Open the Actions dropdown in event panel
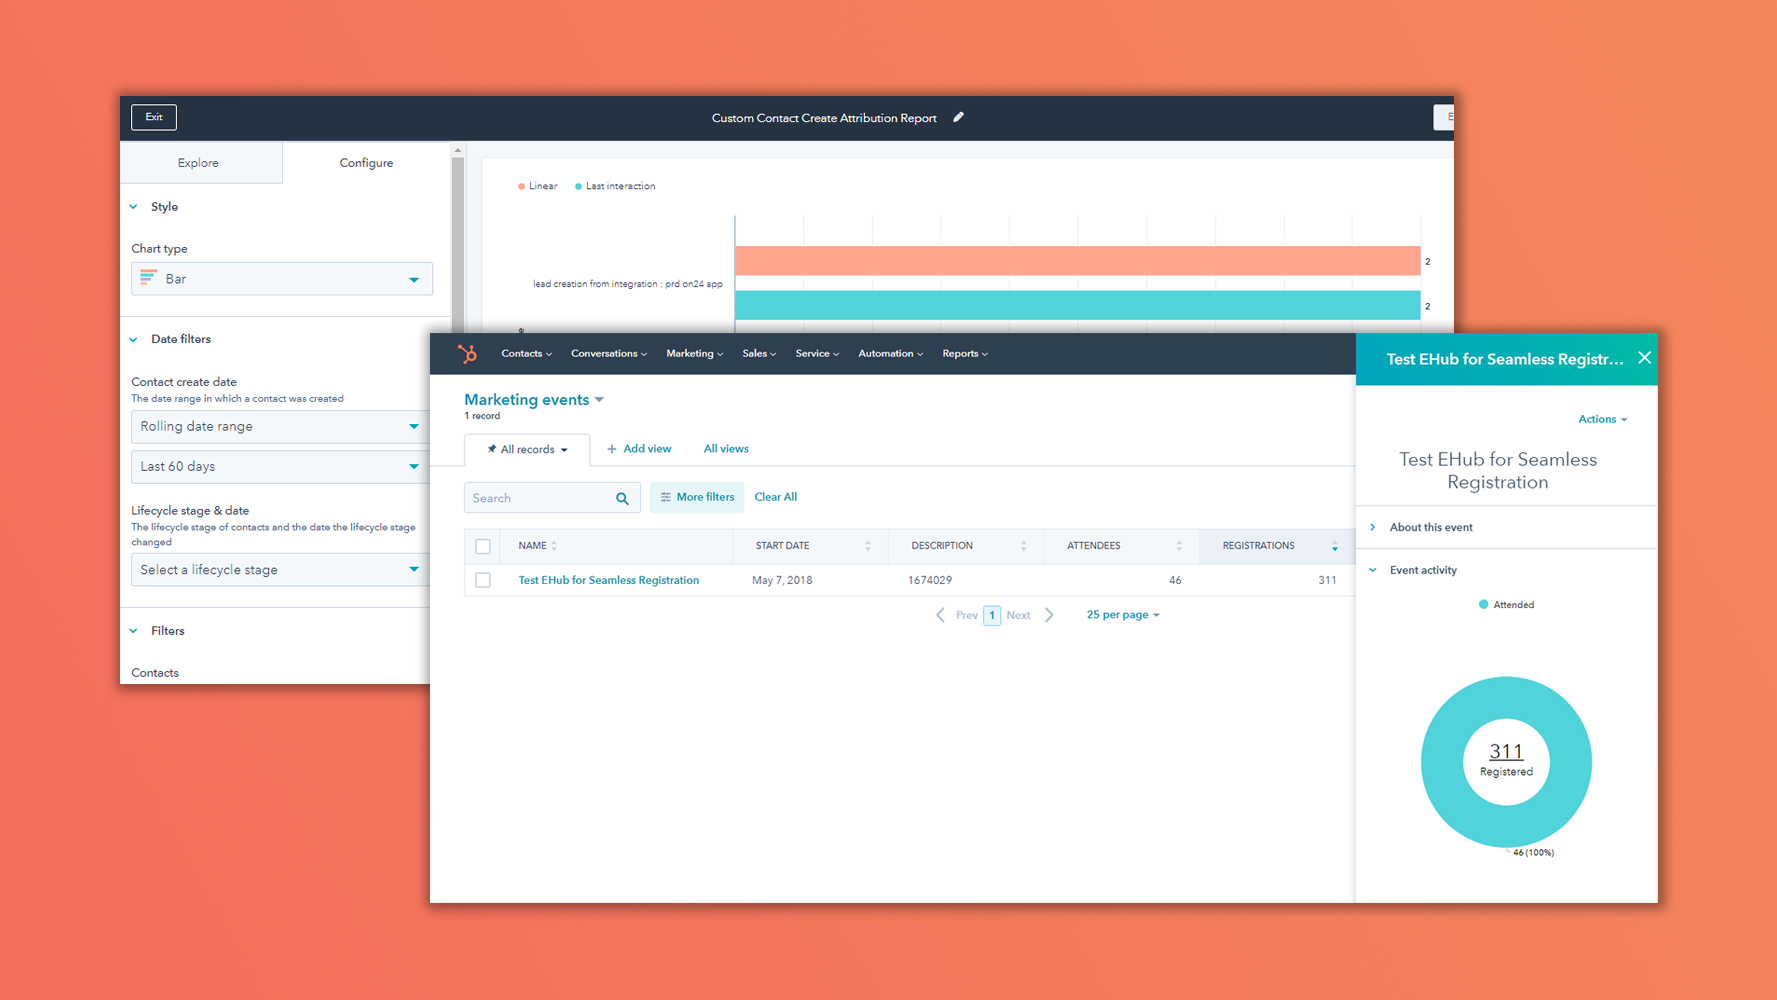 [x=1602, y=419]
